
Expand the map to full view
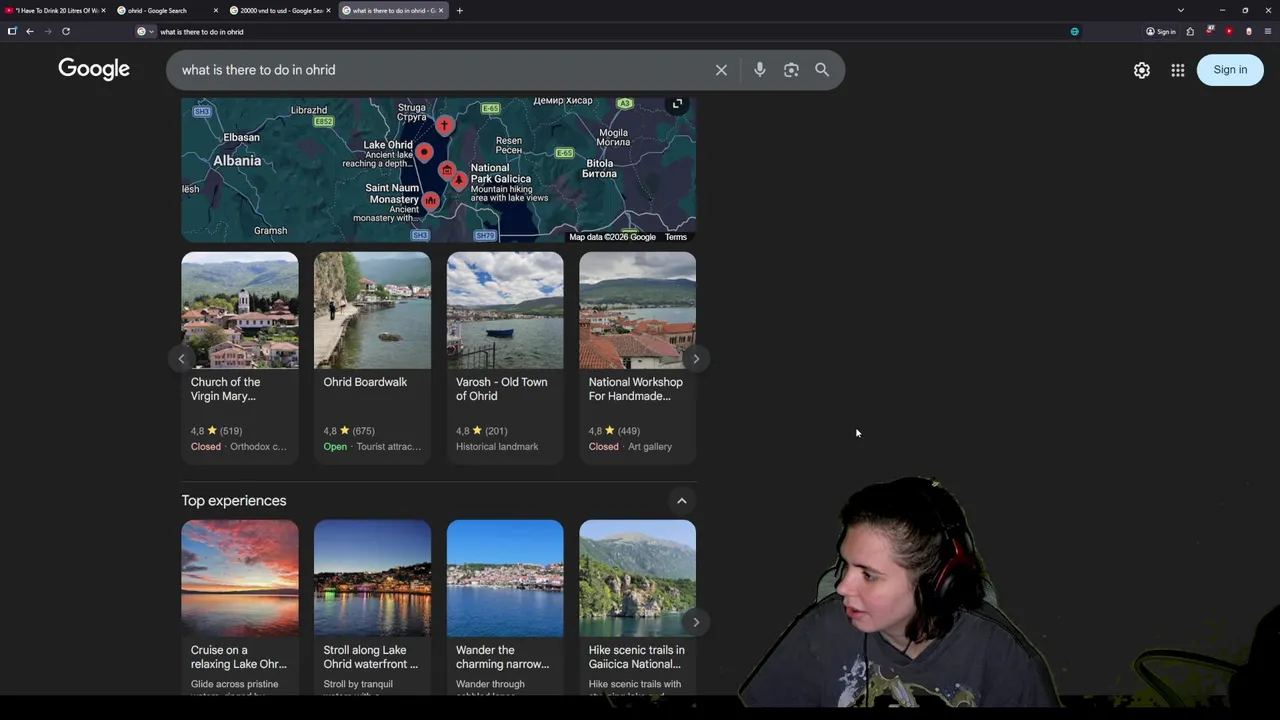[677, 104]
